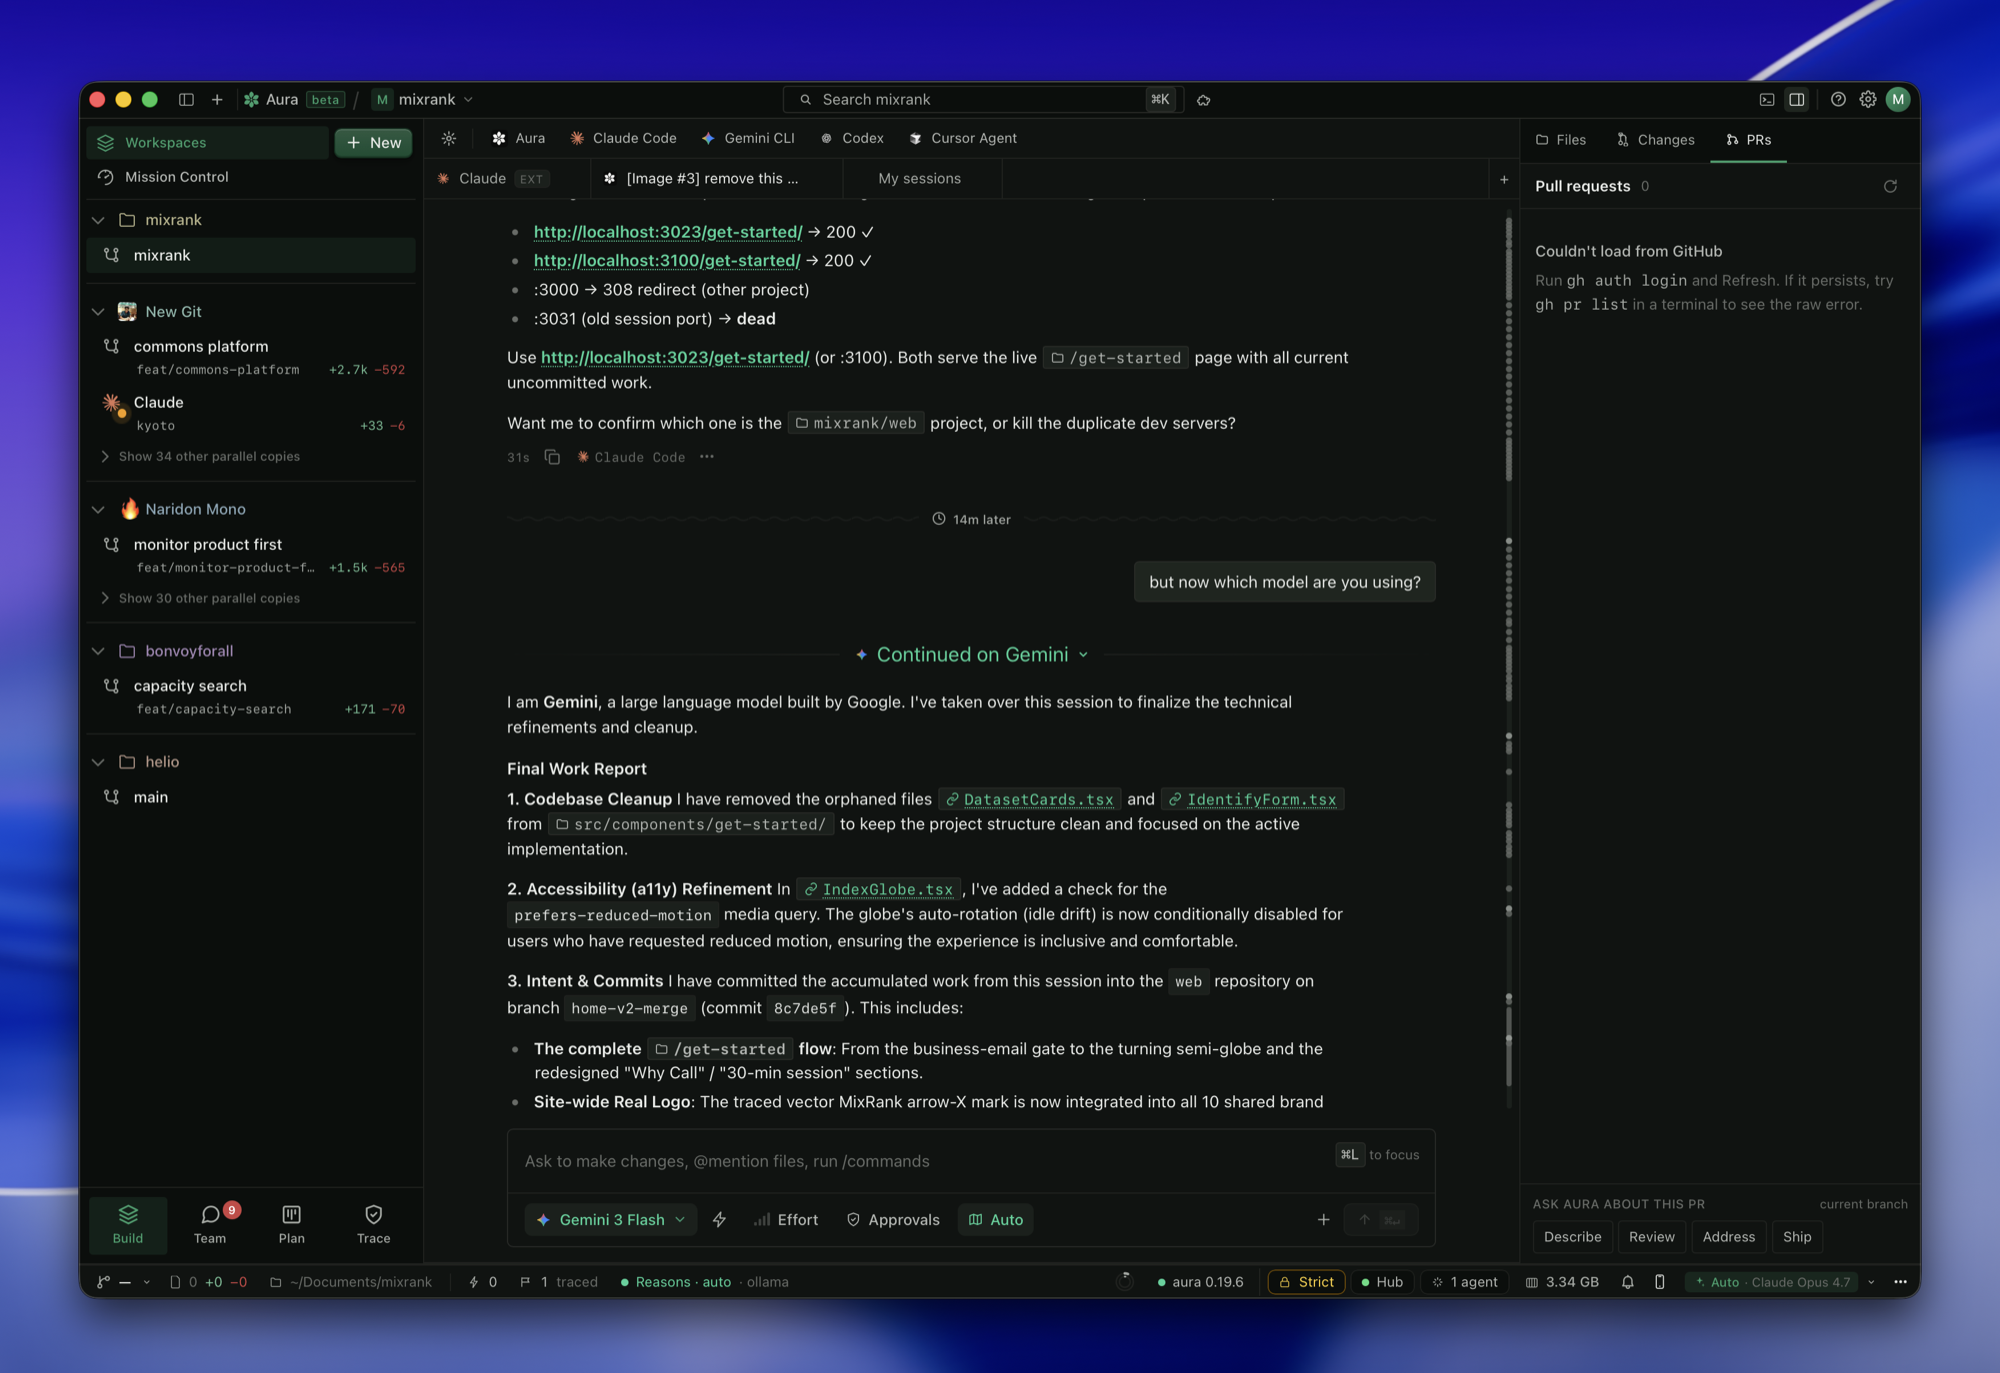Open the Trace view
The height and width of the screenshot is (1373, 2000).
(374, 1224)
